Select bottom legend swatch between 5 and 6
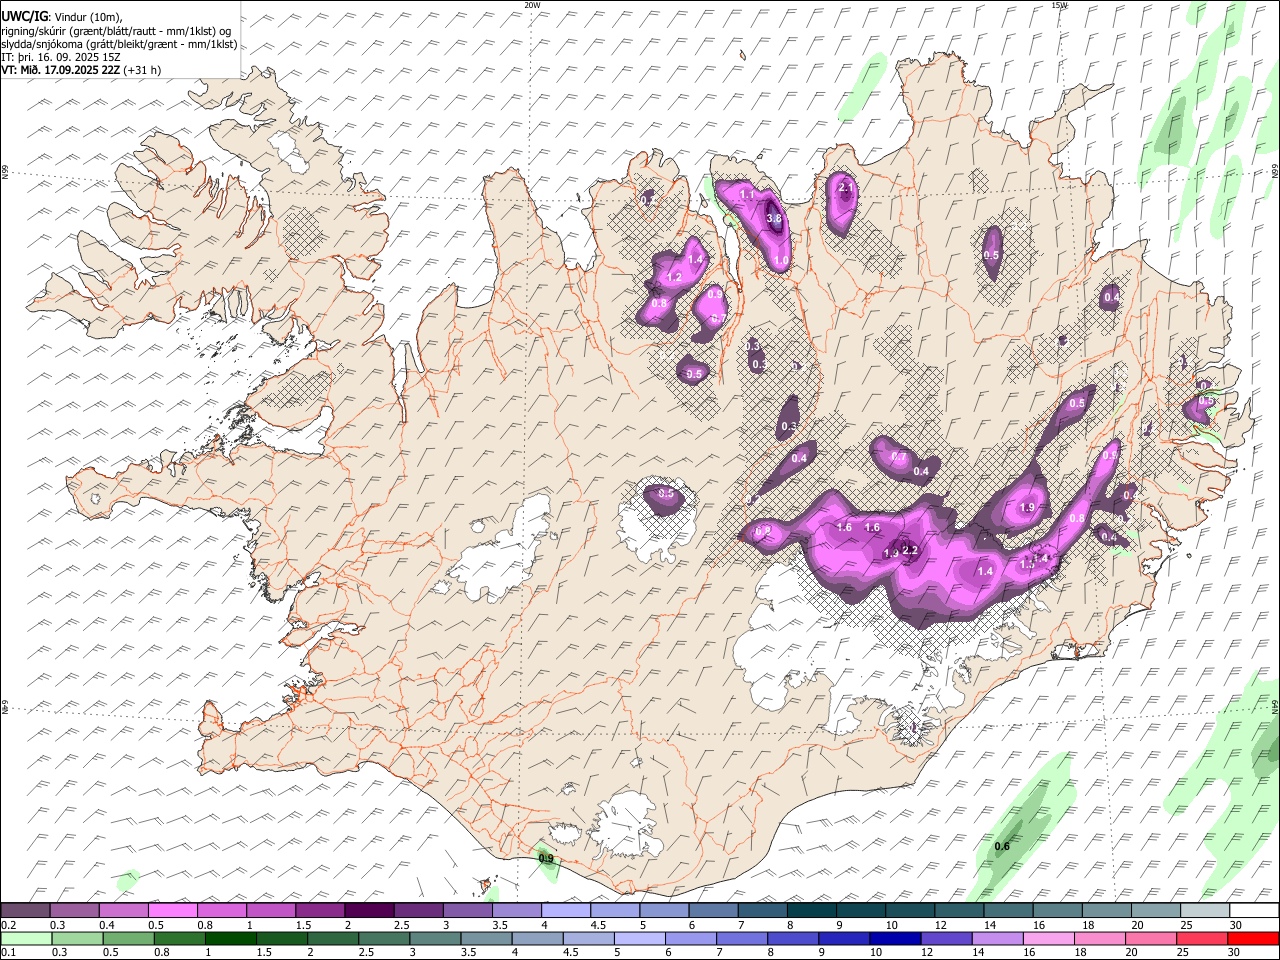 point(640,938)
